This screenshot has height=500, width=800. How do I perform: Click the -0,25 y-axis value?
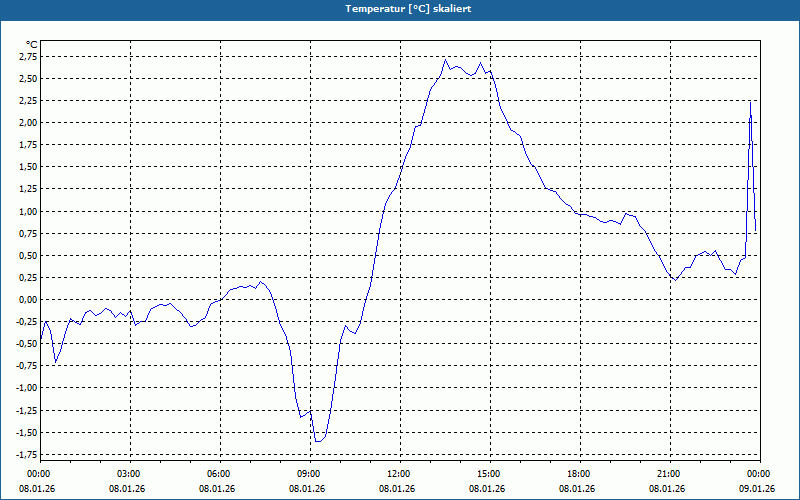pyautogui.click(x=27, y=322)
